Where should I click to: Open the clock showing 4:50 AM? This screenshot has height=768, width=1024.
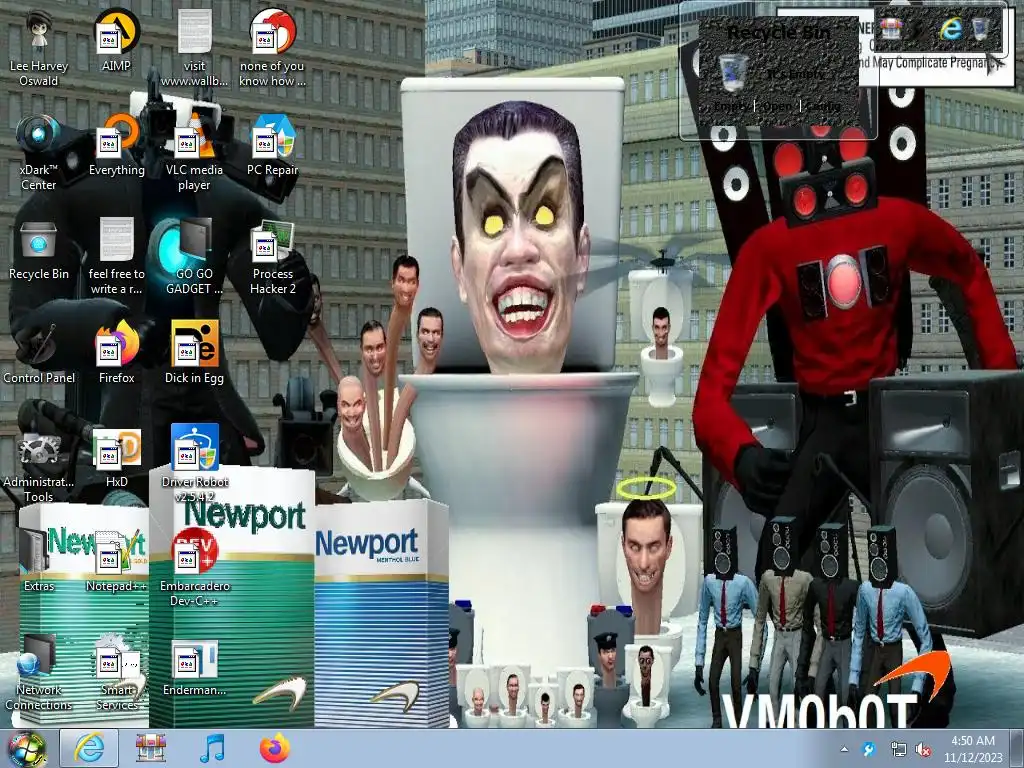coord(972,749)
